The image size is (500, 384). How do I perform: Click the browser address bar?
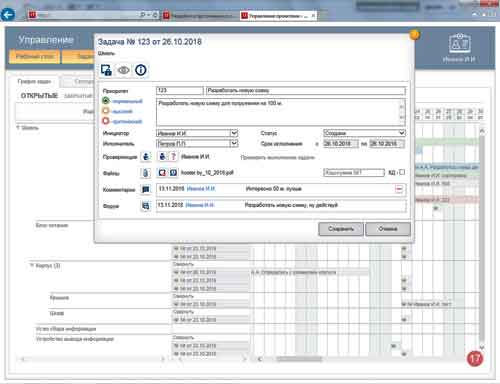[x=88, y=15]
